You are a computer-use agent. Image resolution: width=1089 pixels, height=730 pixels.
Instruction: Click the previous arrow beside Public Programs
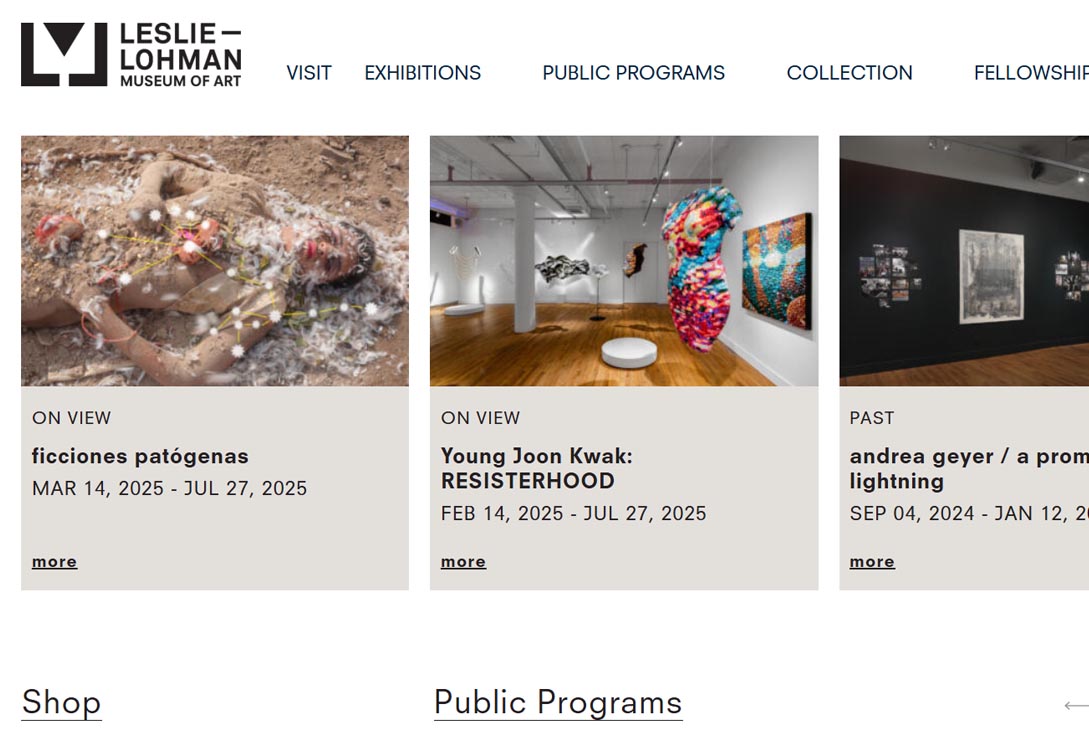[1076, 706]
